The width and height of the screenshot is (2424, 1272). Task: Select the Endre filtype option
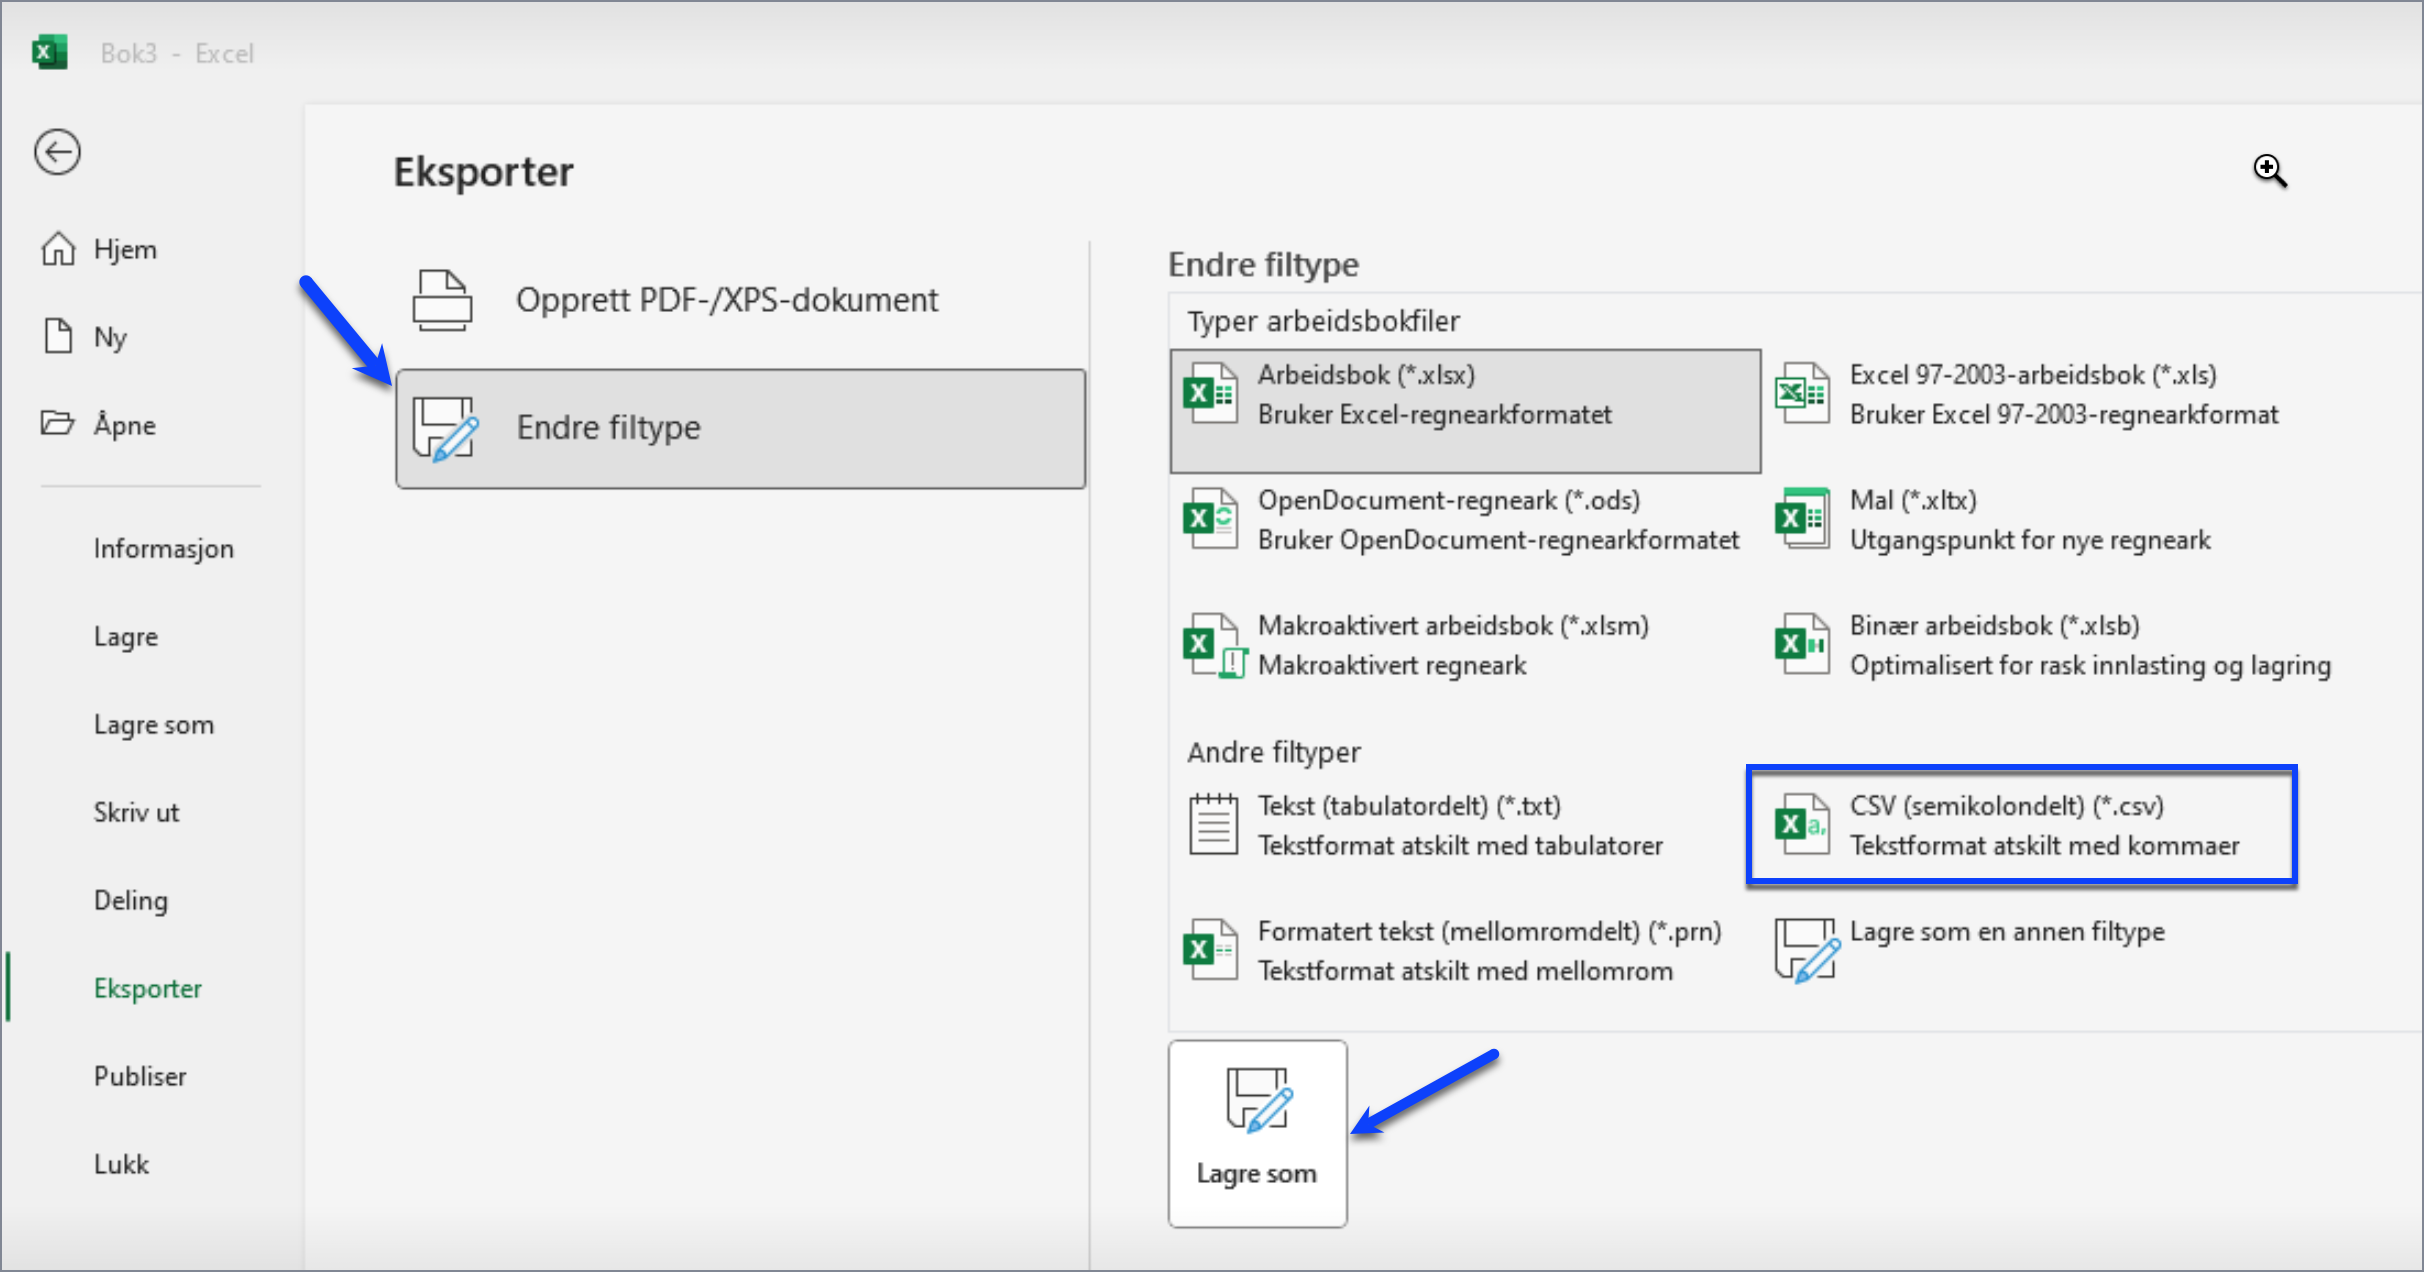741,428
